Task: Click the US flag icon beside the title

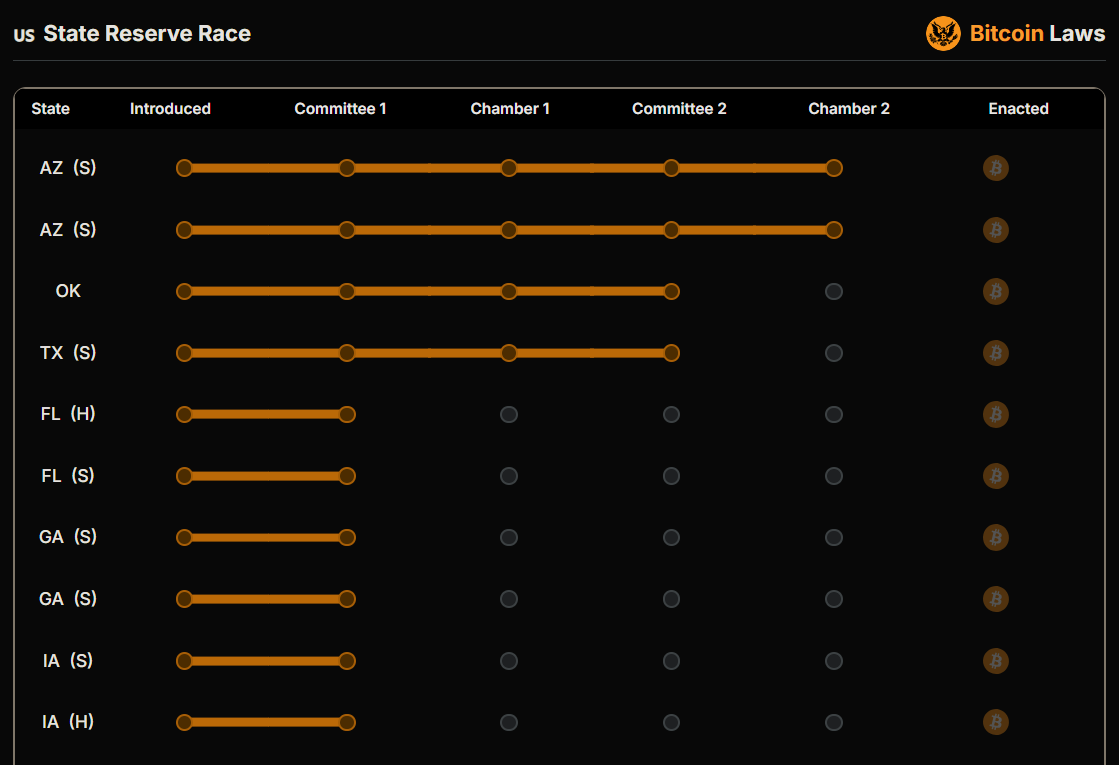Action: click(x=24, y=35)
